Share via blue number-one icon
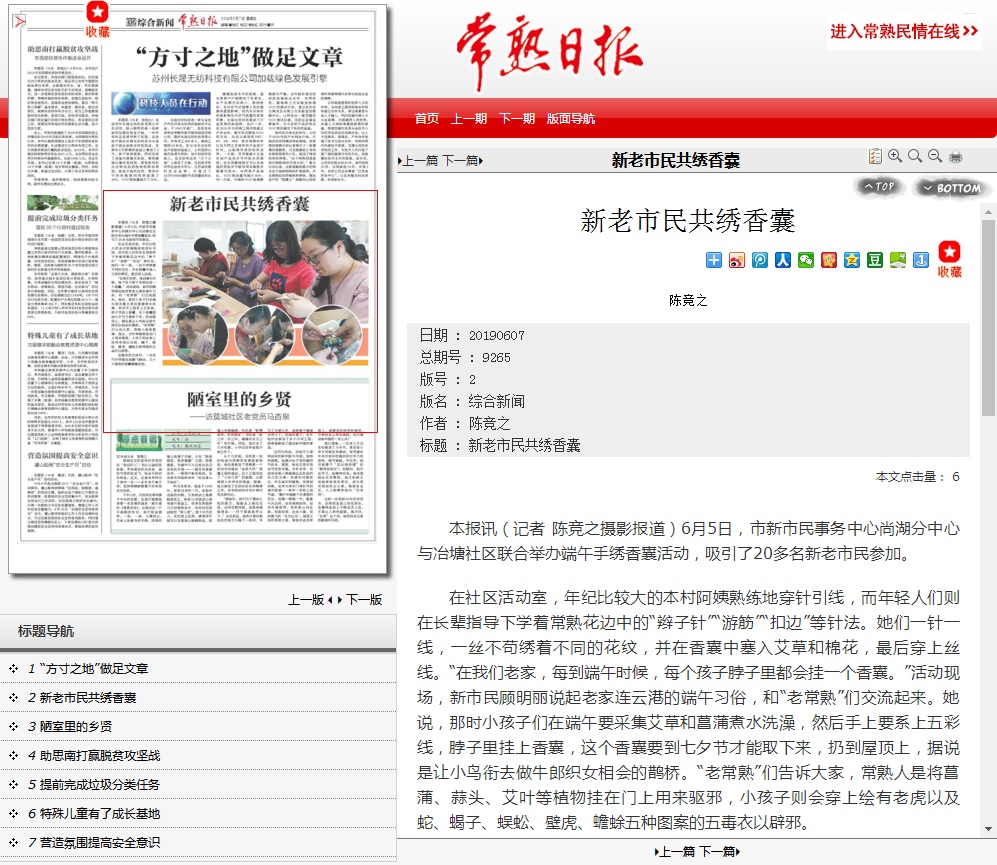Viewport: 997px width, 865px height. point(920,260)
